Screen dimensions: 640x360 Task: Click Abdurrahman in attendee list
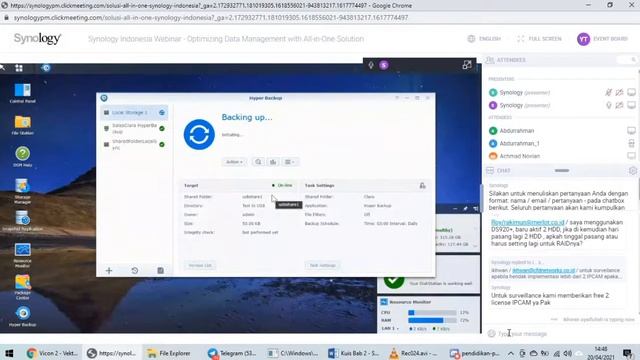[517, 131]
